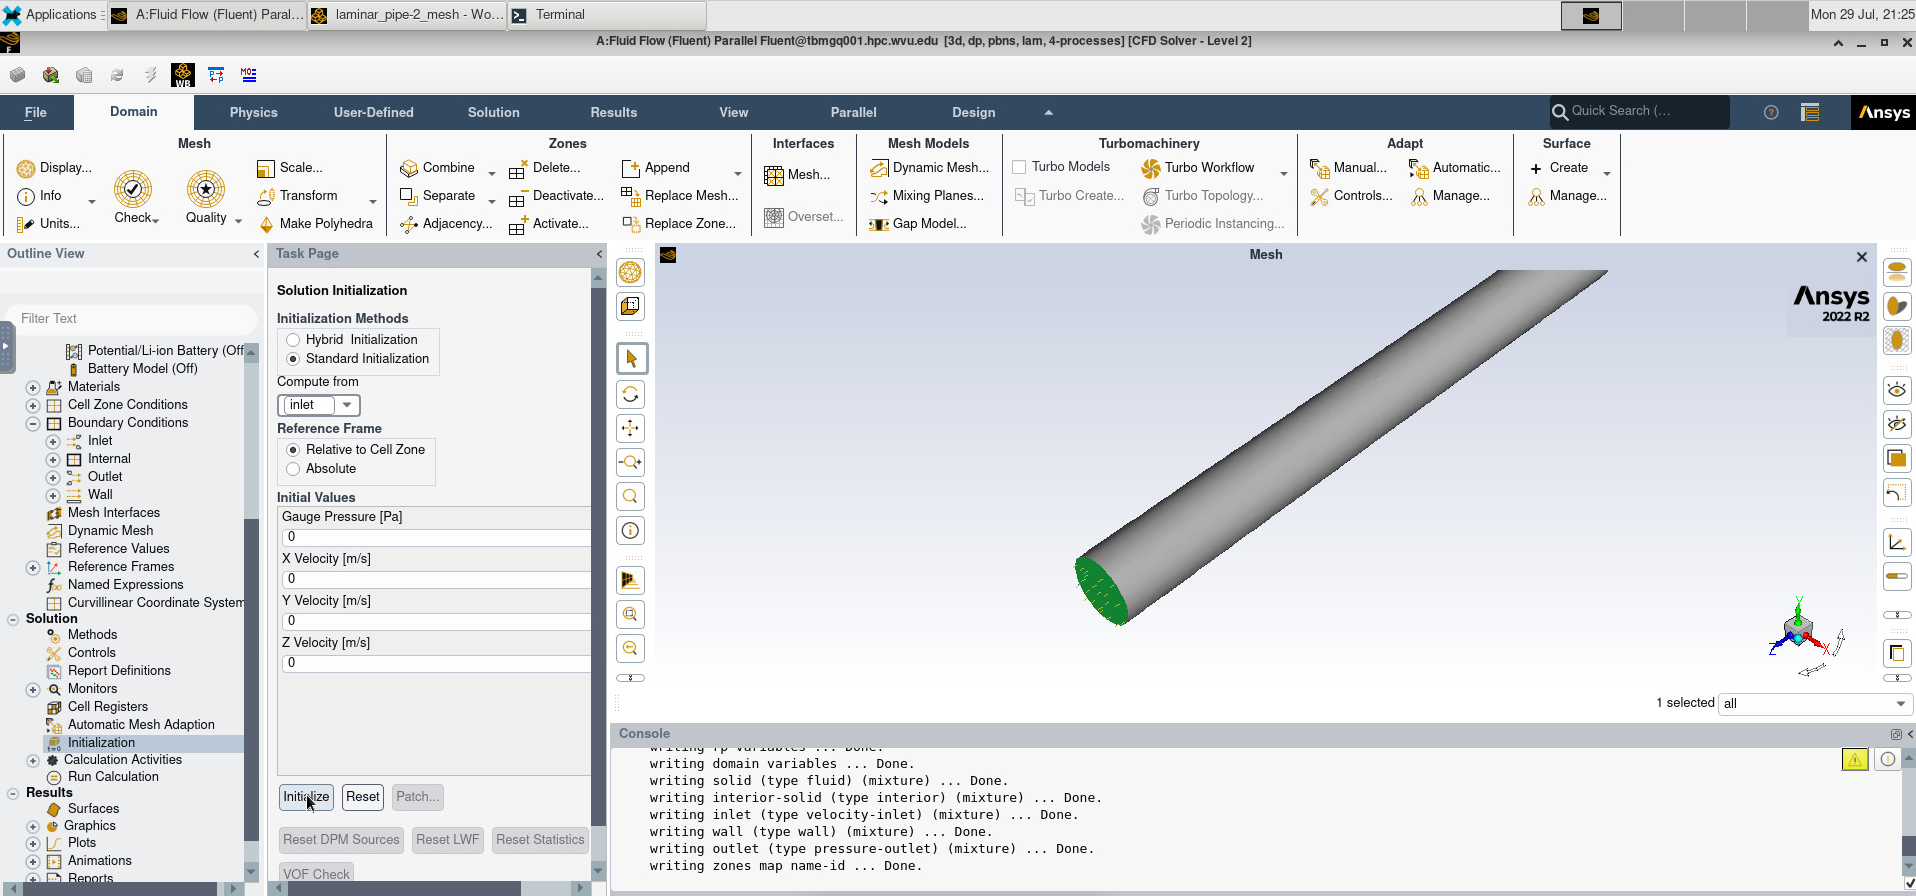Select Run Calculation in outline tree
This screenshot has height=896, width=1916.
pos(113,777)
